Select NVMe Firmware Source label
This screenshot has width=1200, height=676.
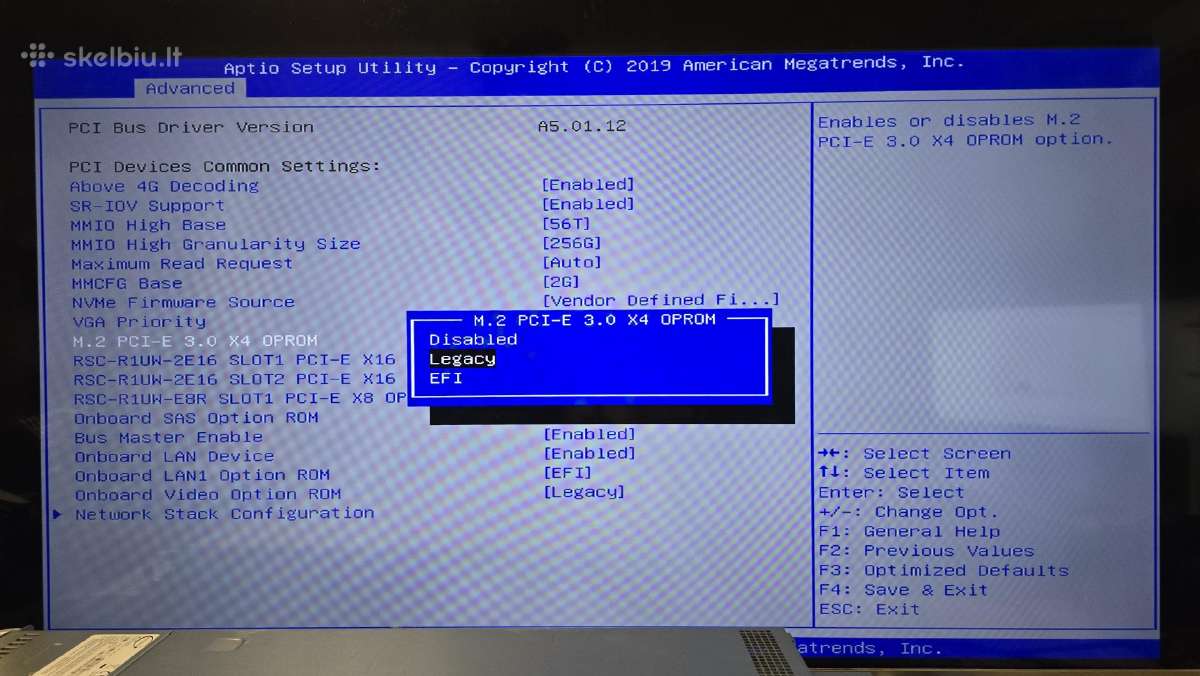point(183,302)
